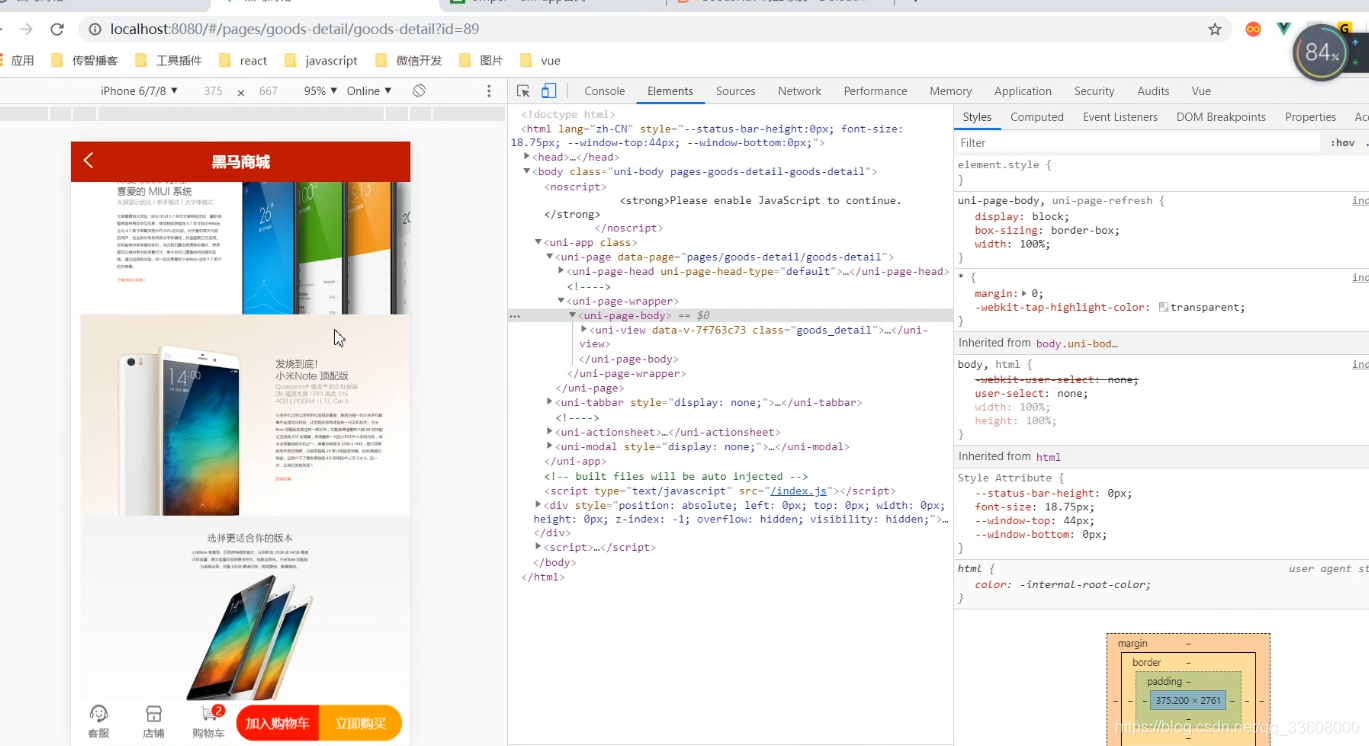Viewport: 1369px width, 746px height.
Task: Open the react bookmark folder
Action: 243,61
